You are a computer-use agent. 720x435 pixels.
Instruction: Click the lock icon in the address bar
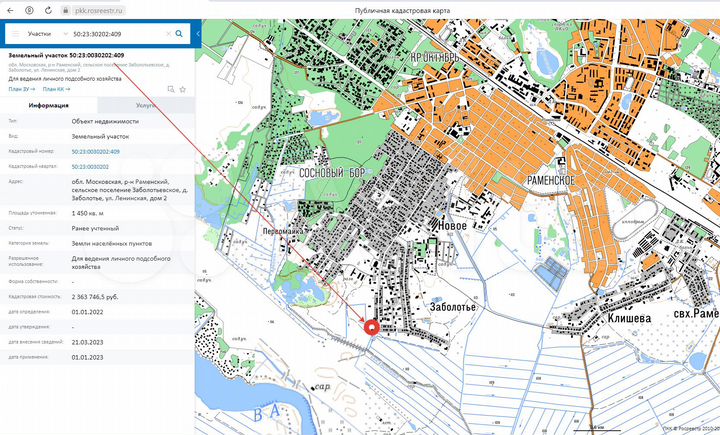[x=66, y=10]
